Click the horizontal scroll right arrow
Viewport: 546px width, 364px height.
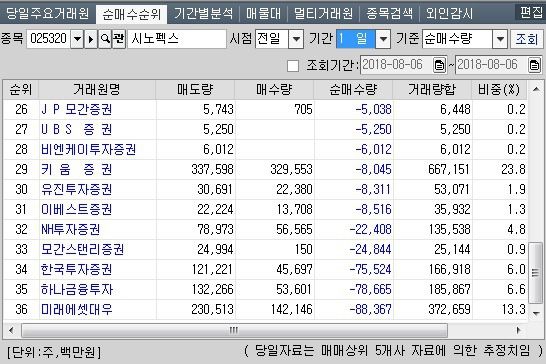(518, 330)
